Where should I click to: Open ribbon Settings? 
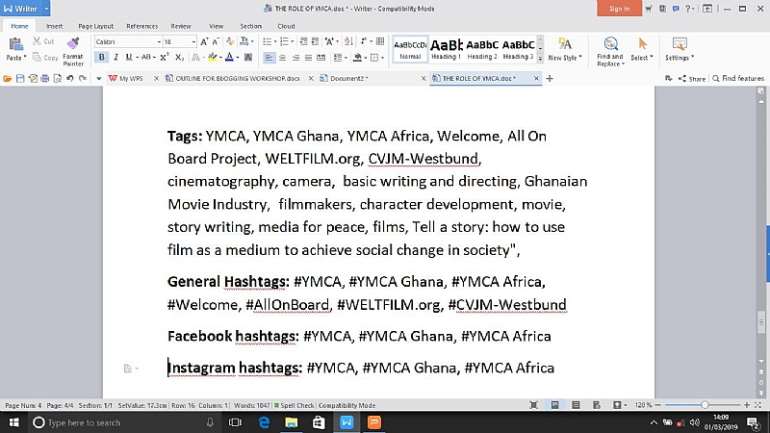click(680, 50)
